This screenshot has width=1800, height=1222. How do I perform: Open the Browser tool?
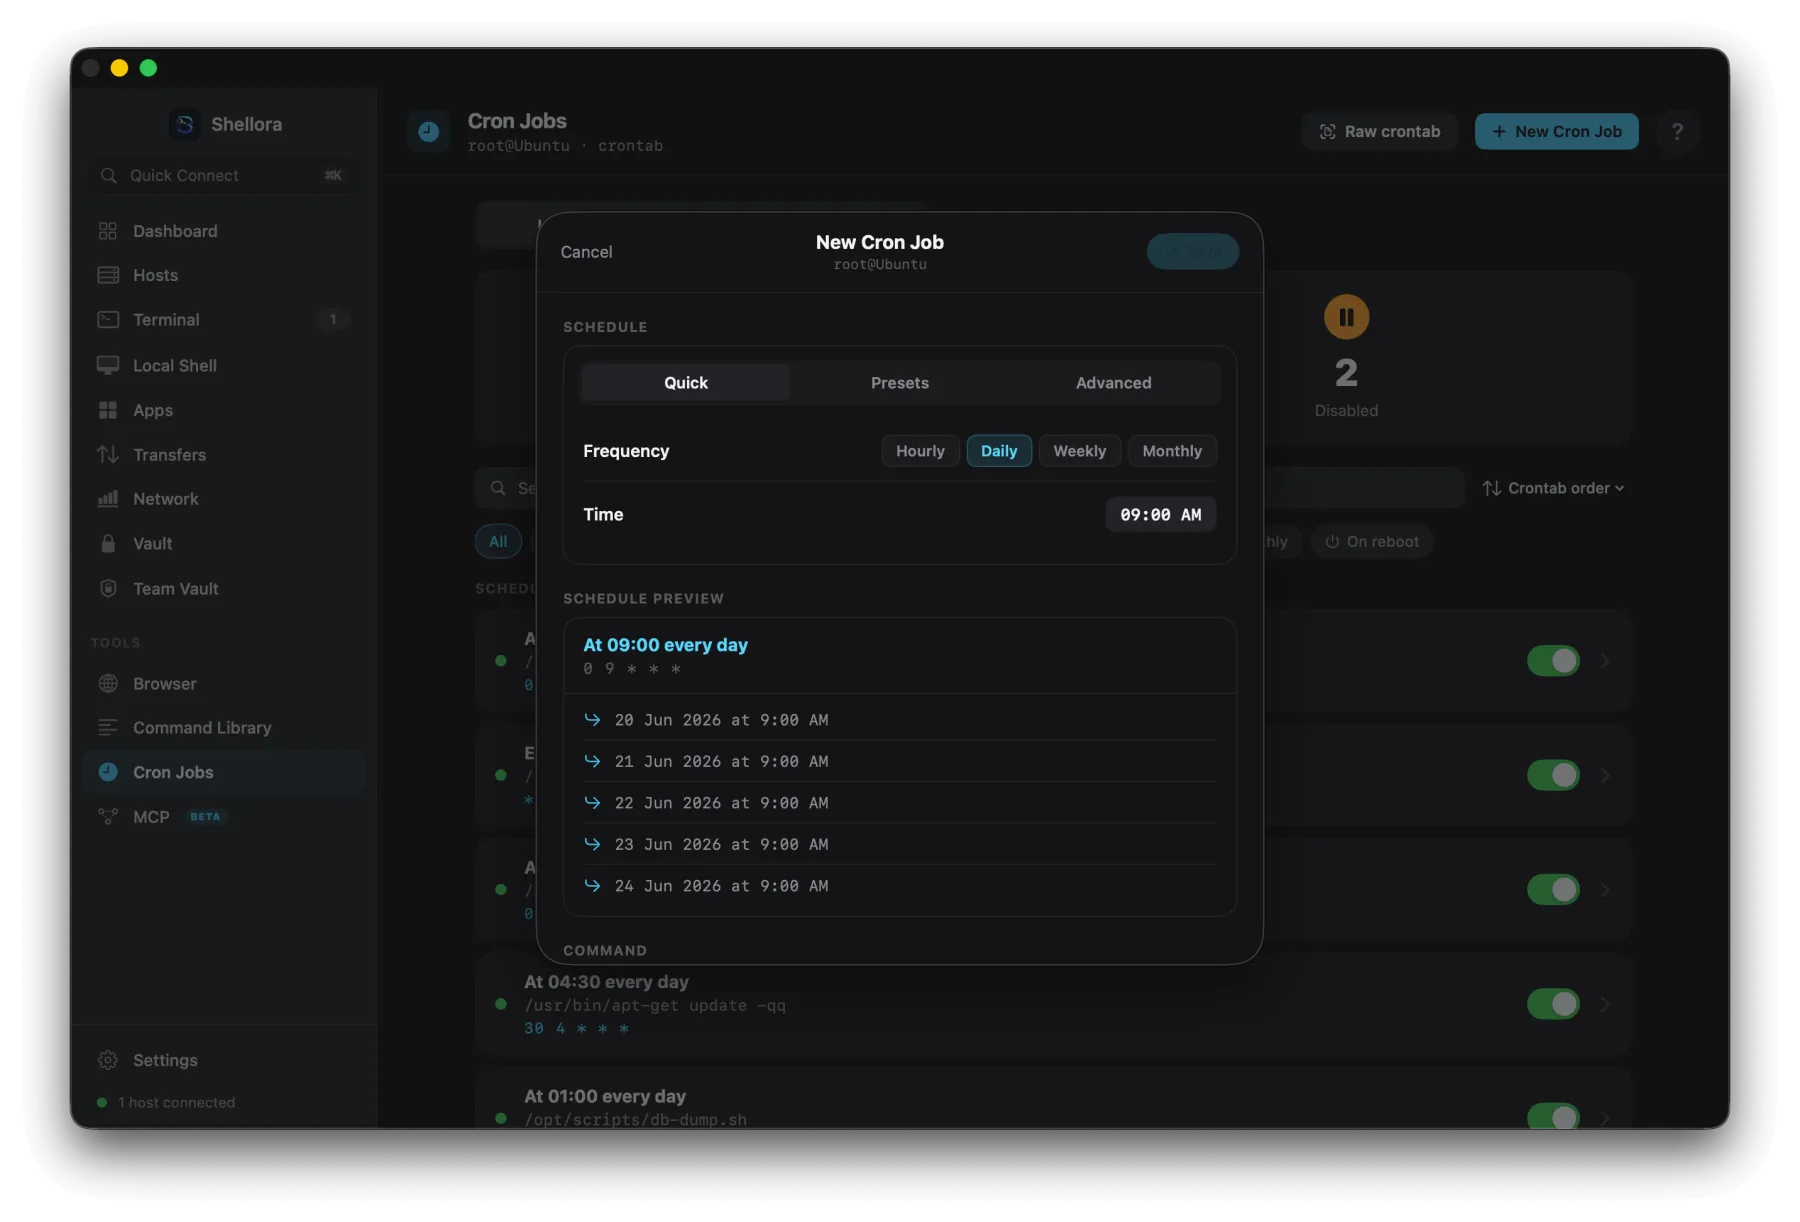pos(224,684)
